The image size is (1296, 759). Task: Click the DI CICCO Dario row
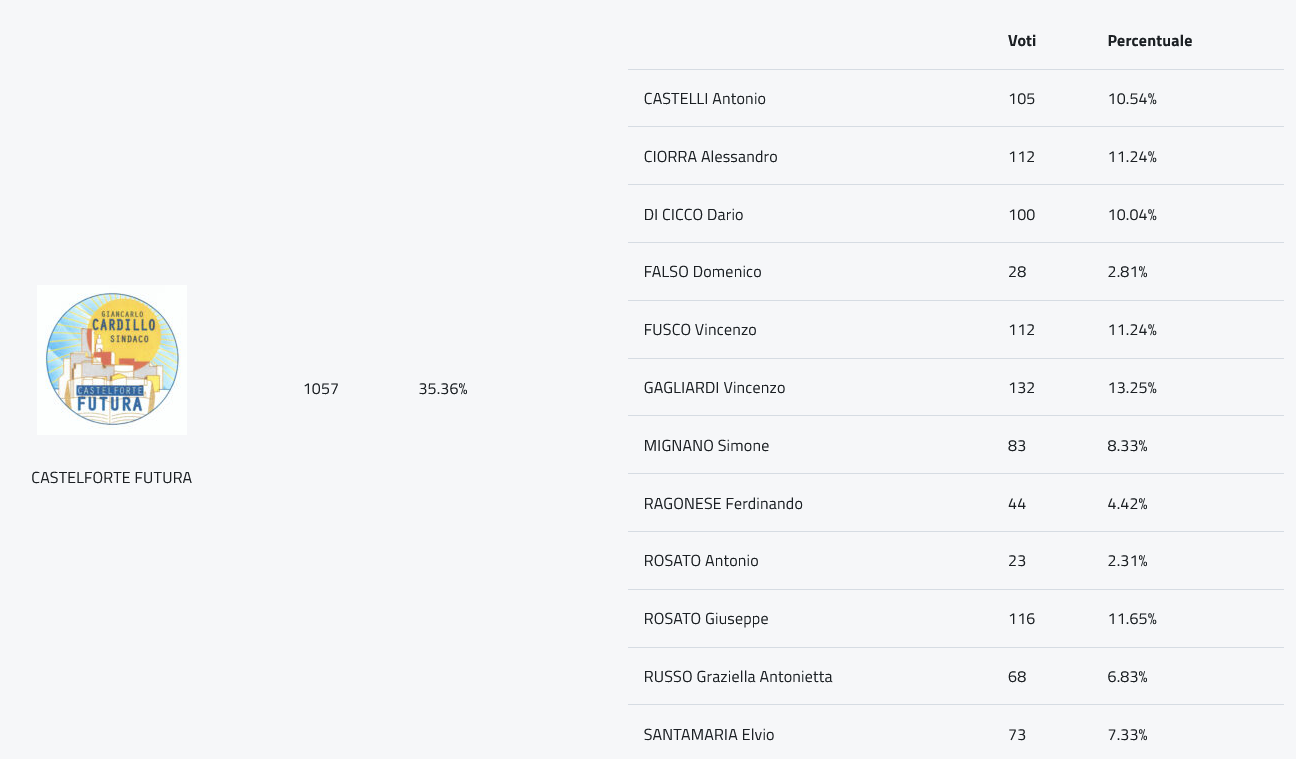pos(956,214)
